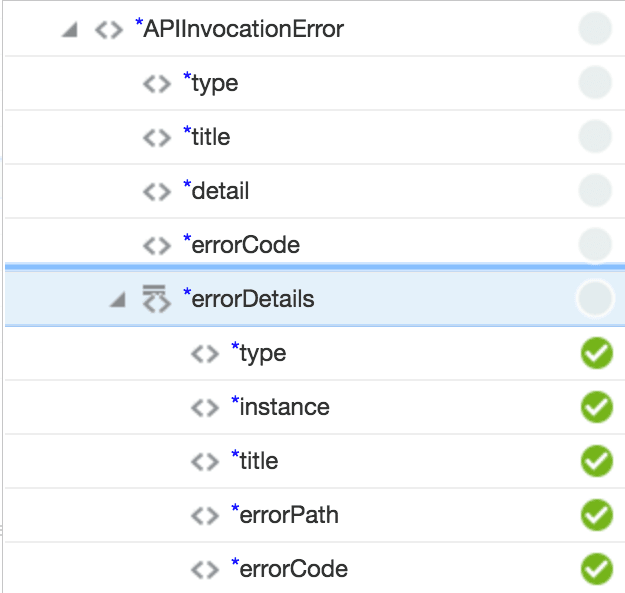Image resolution: width=625 pixels, height=593 pixels.
Task: Select the errorPath element label
Action: [x=289, y=515]
